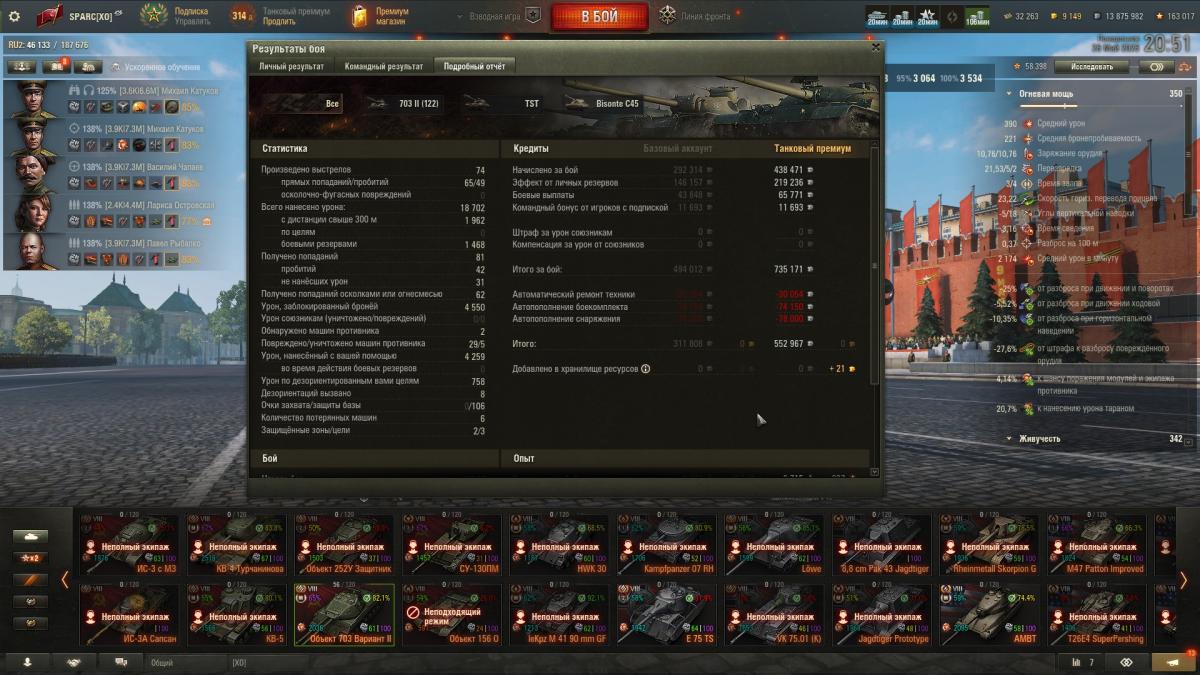1200x675 pixels.
Task: Select ИС-3А Сапсан tank
Action: pyautogui.click(x=129, y=615)
